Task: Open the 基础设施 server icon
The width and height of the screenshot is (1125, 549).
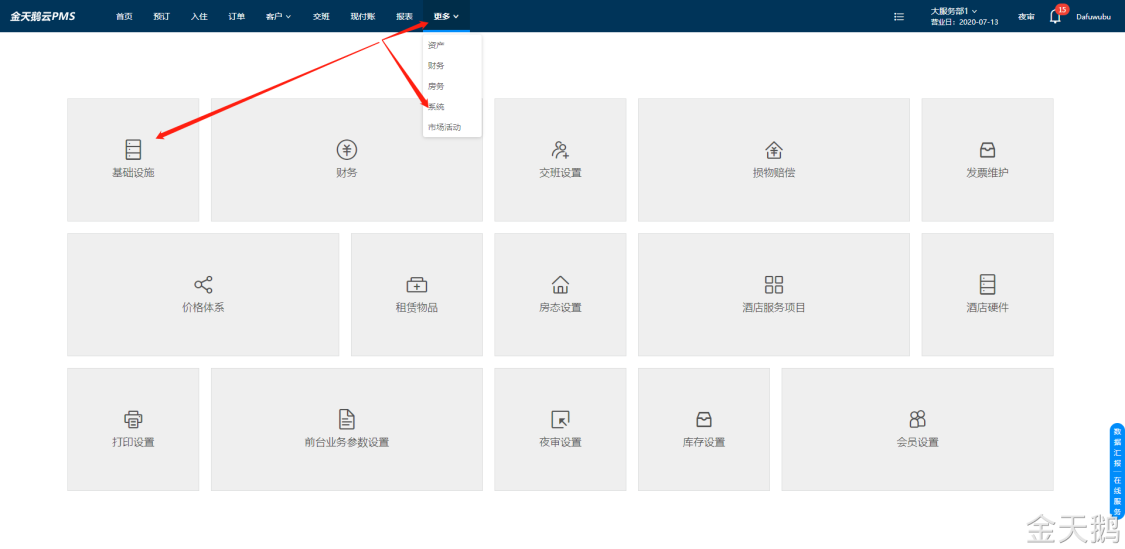Action: (133, 149)
